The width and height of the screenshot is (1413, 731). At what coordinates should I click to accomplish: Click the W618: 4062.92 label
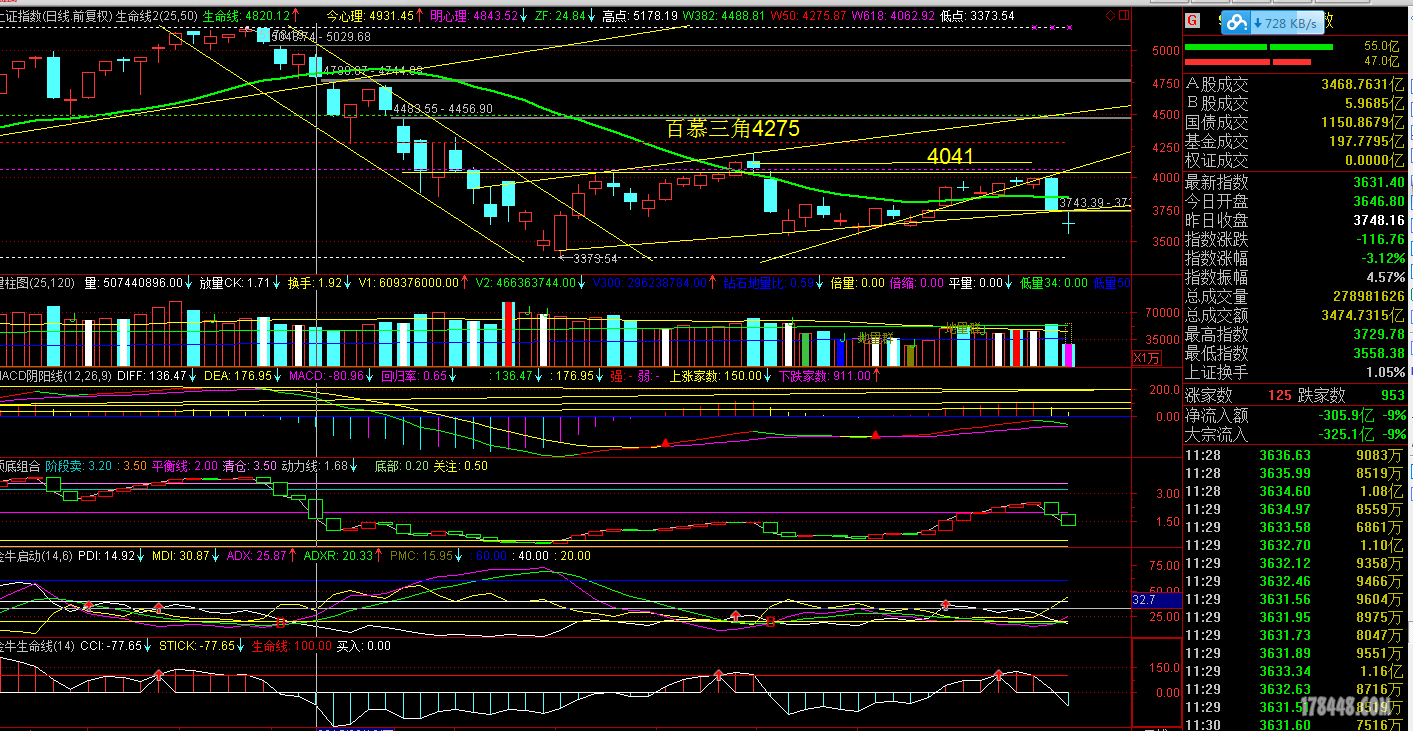pyautogui.click(x=894, y=16)
